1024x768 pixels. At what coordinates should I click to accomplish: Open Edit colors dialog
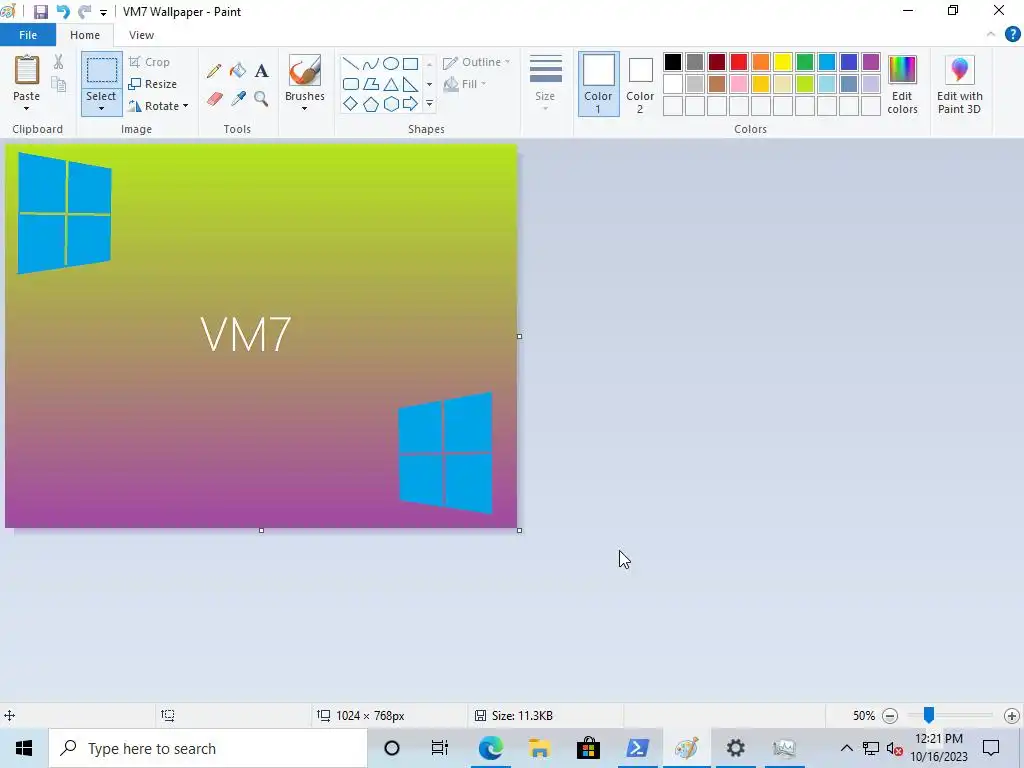(903, 85)
